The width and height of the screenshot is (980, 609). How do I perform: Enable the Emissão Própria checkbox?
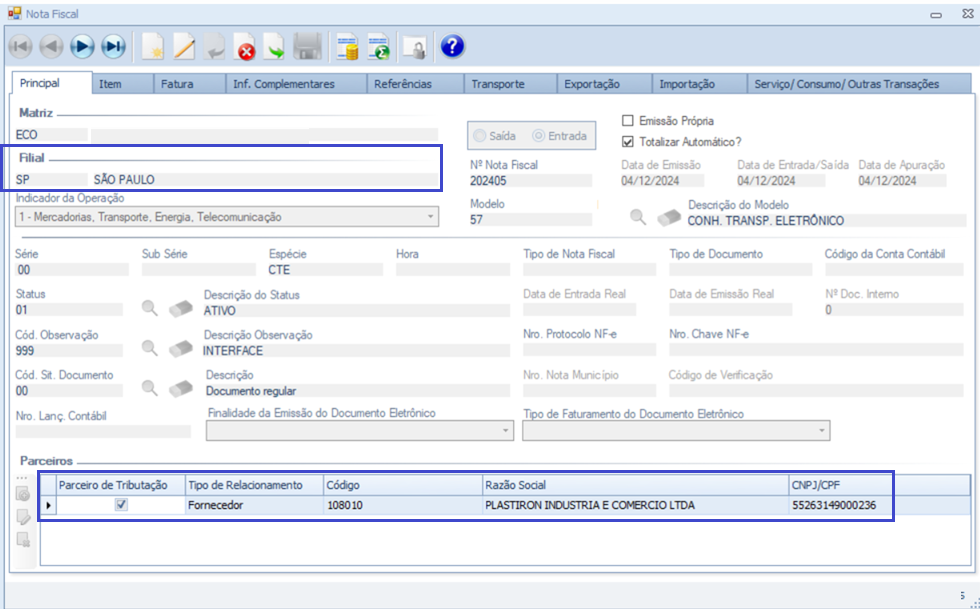point(629,121)
